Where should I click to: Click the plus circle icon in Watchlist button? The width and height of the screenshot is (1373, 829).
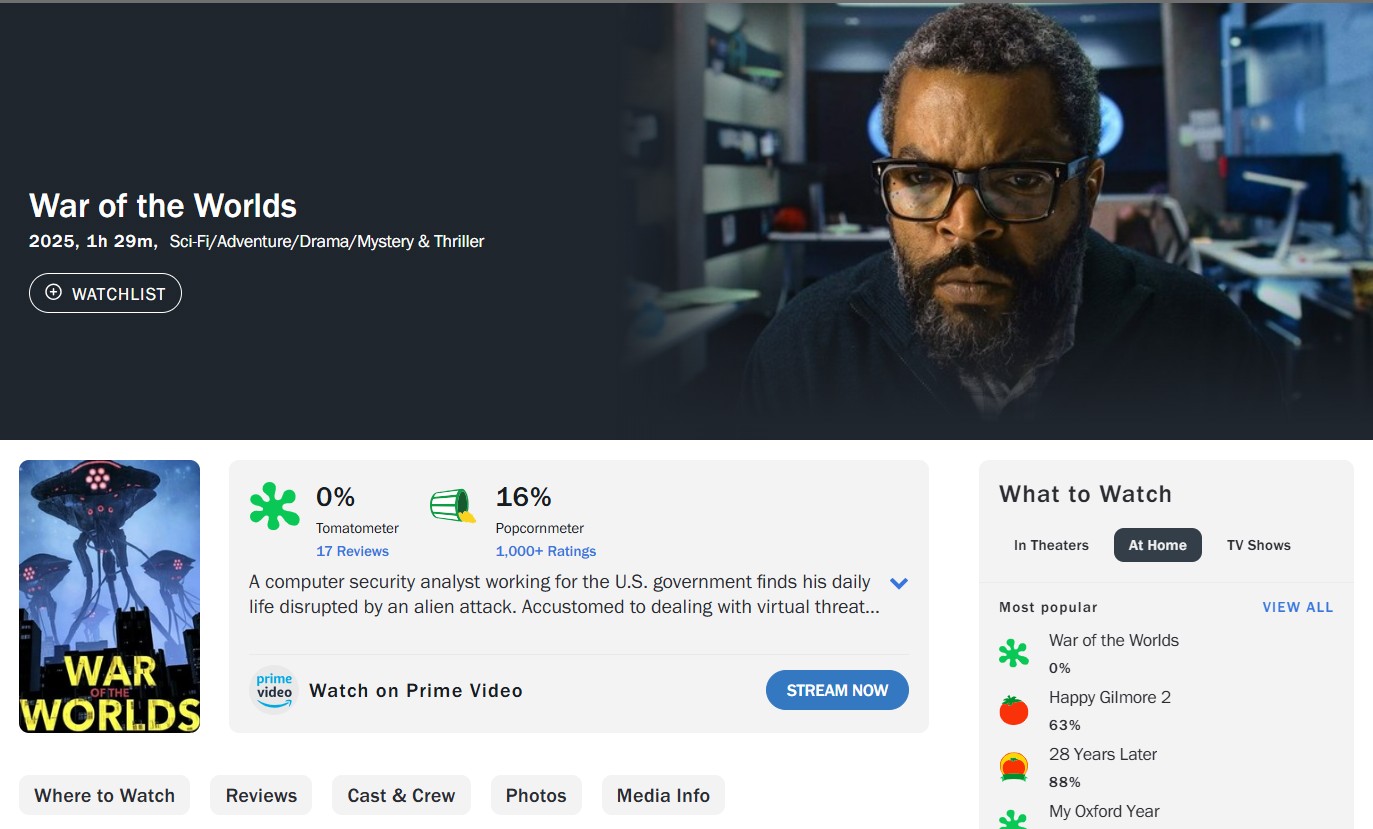pyautogui.click(x=54, y=293)
